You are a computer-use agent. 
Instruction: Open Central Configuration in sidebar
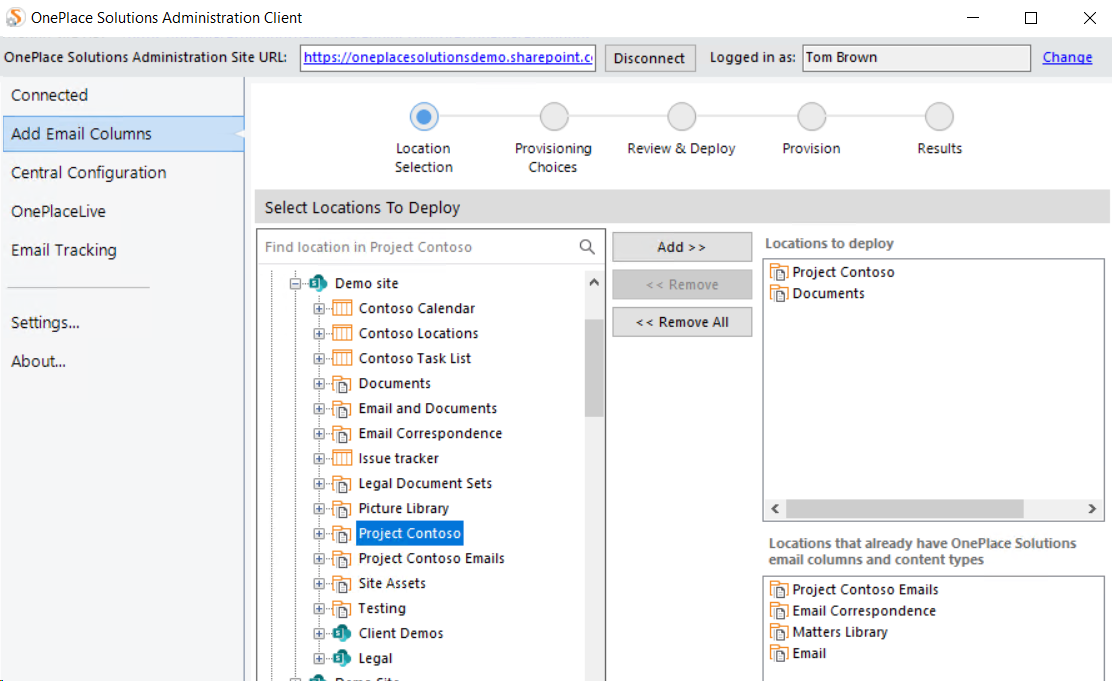(x=123, y=172)
